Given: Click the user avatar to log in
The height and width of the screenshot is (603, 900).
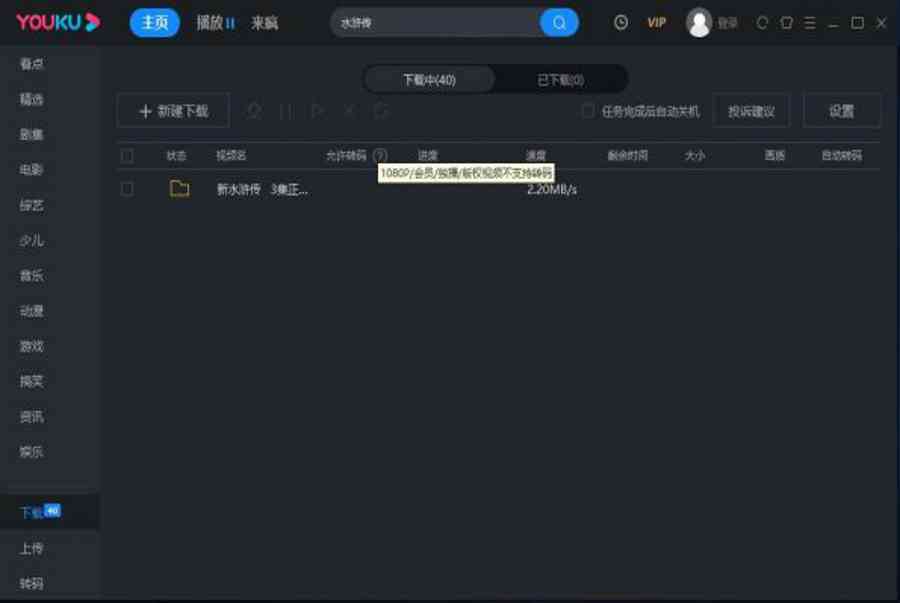Looking at the screenshot, I should point(699,22).
